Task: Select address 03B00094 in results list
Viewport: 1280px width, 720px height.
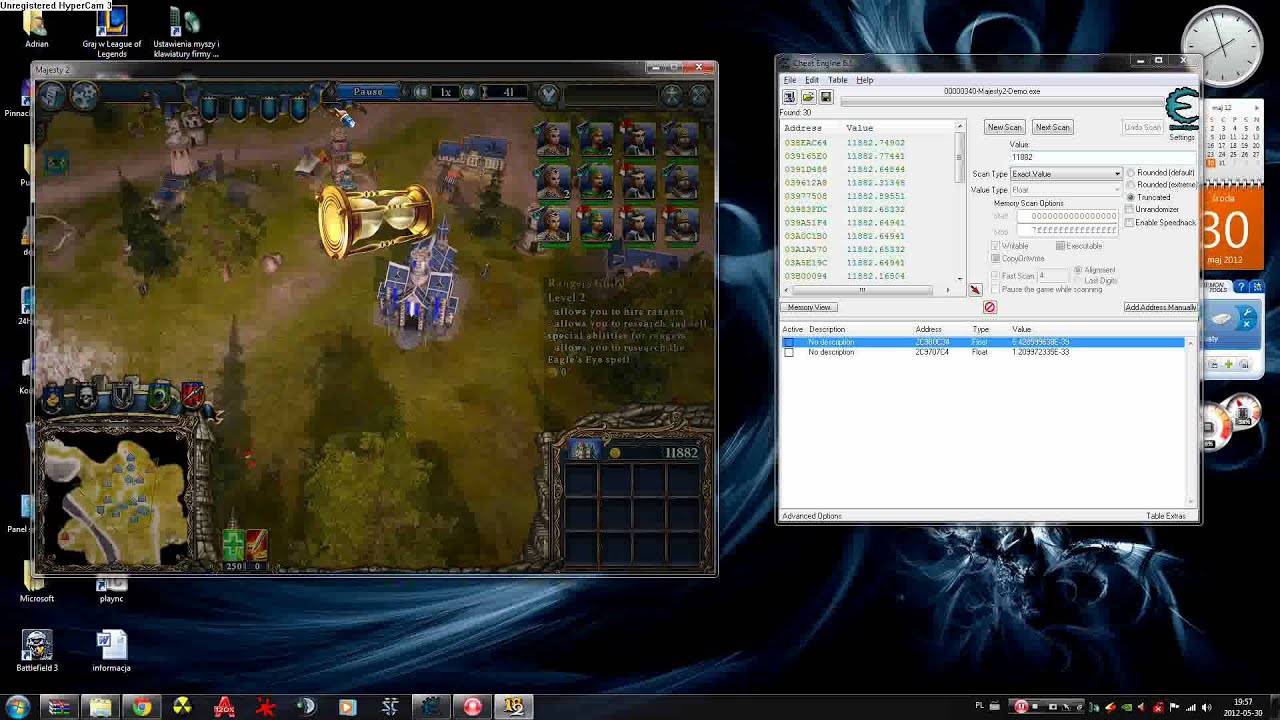Action: pos(806,276)
